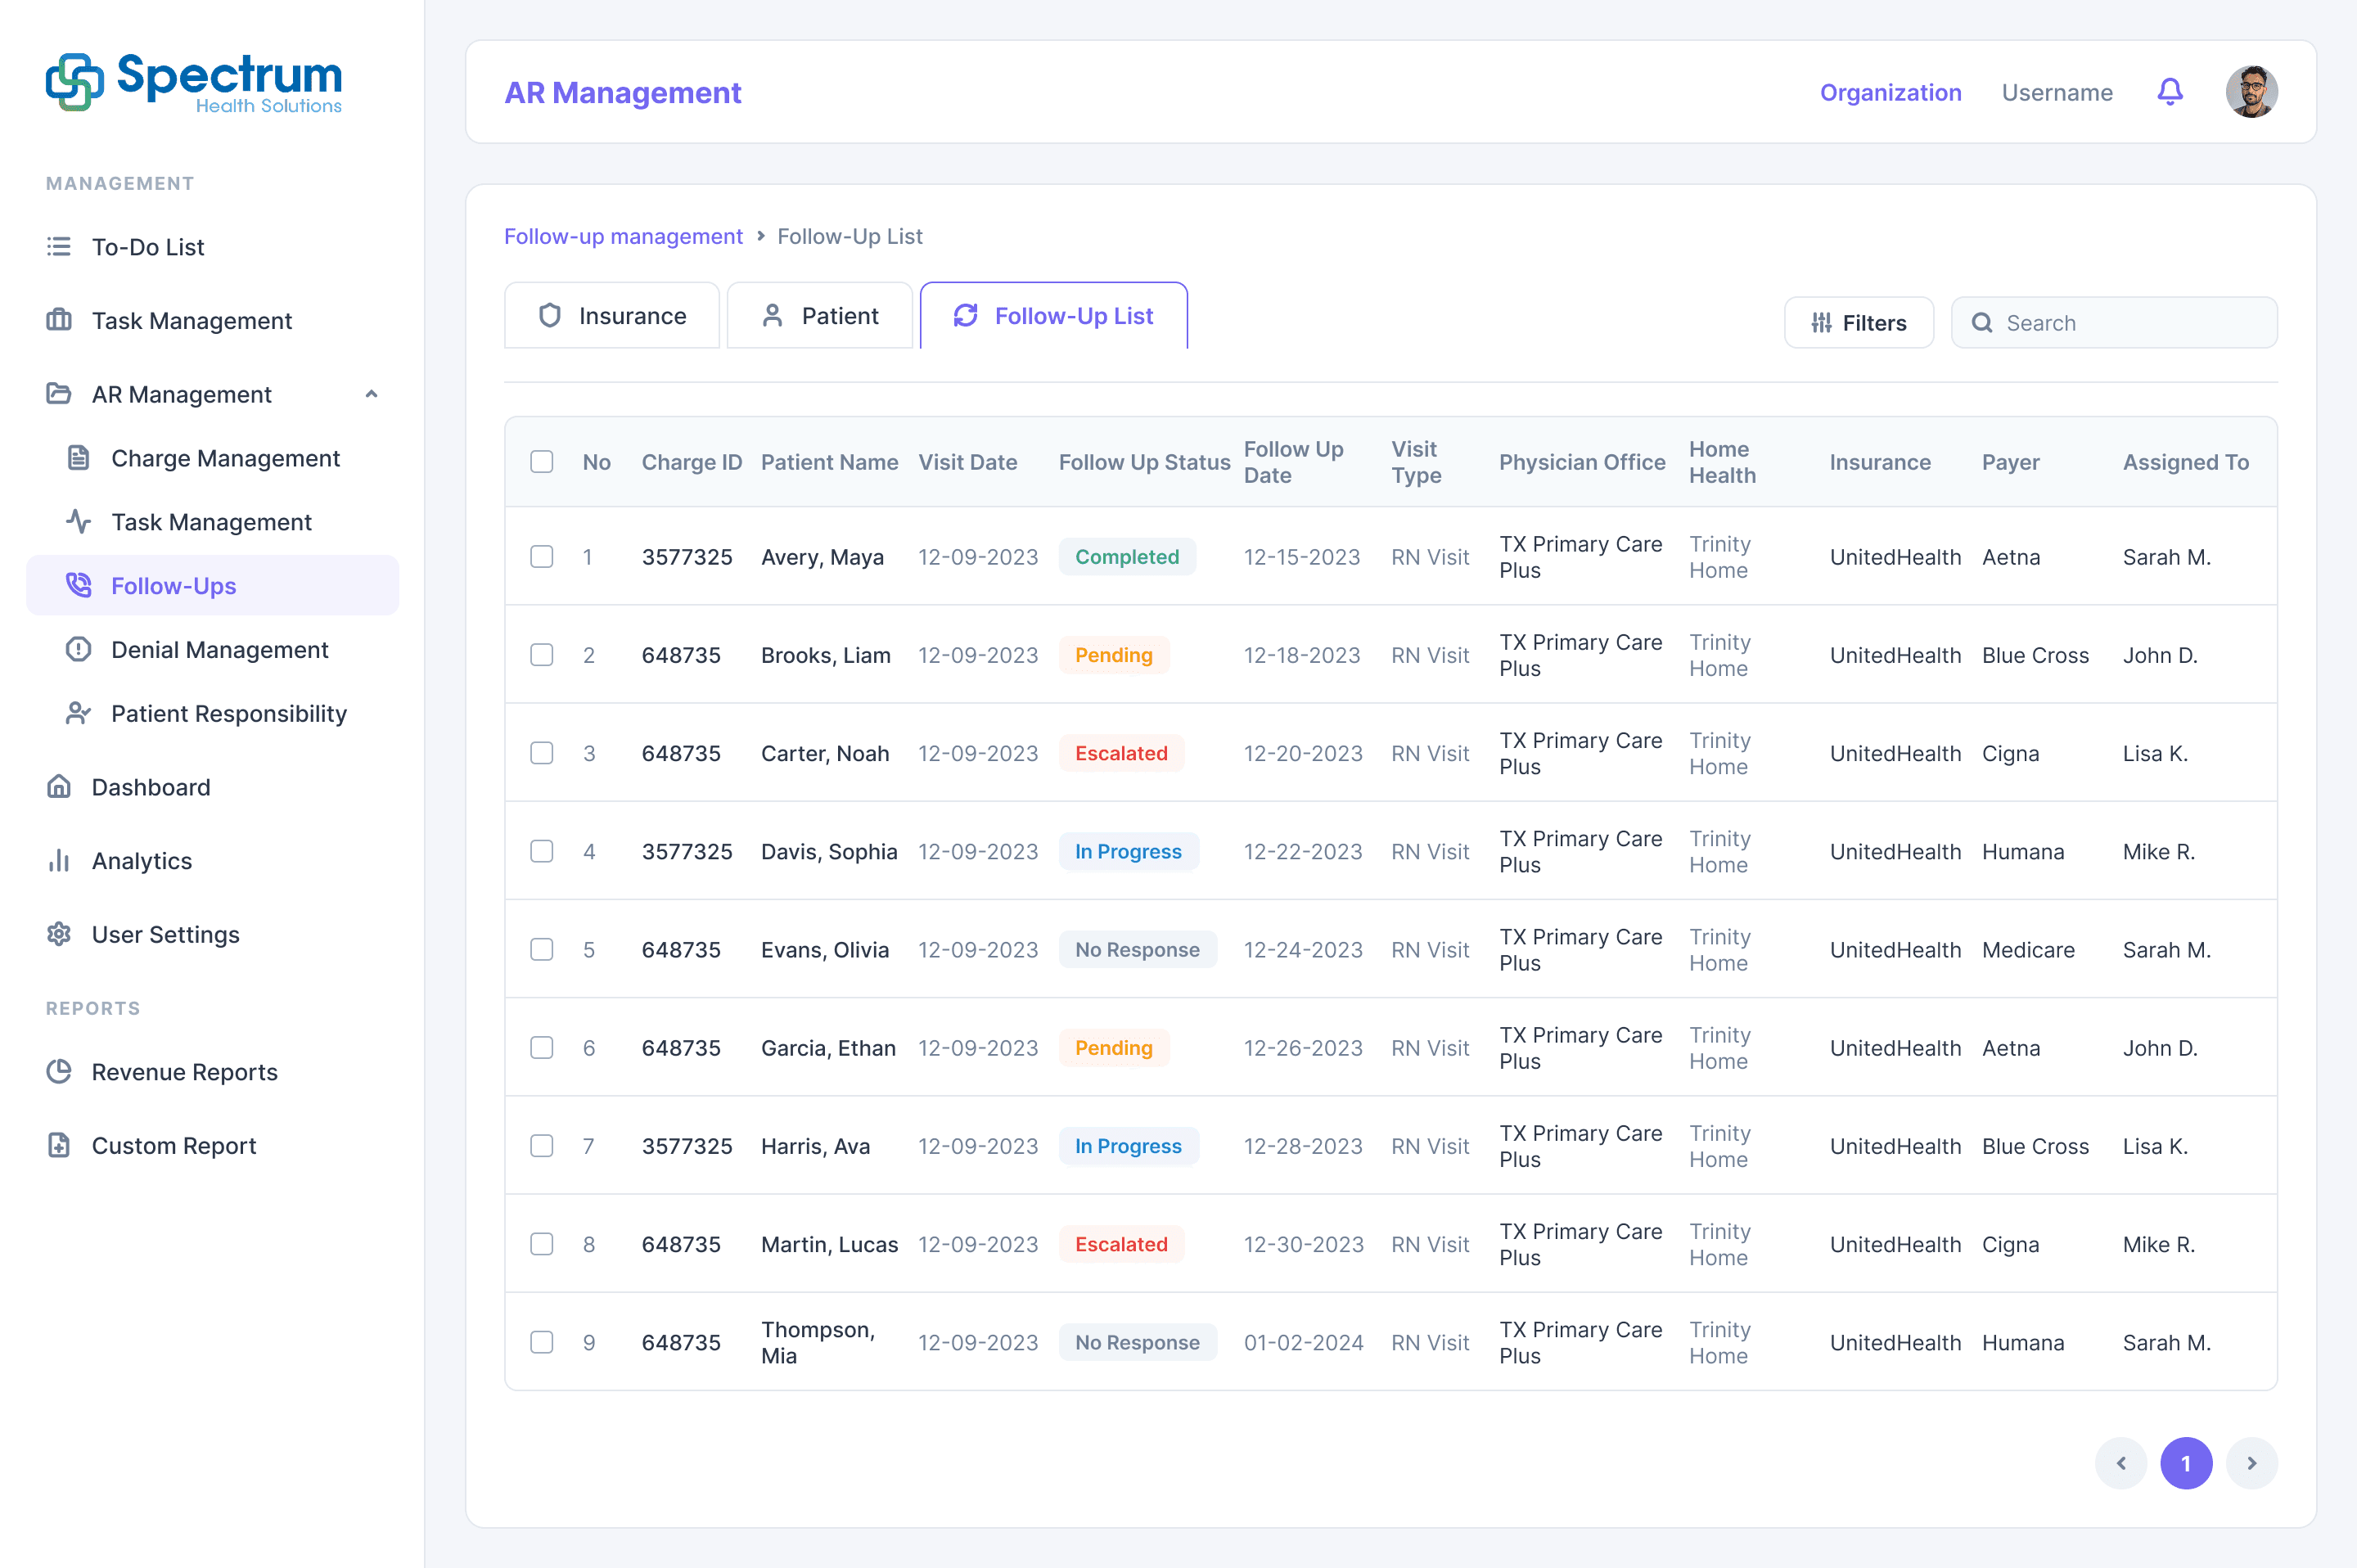Click the Follow-up management breadcrumb link
This screenshot has width=2357, height=1568.
click(x=623, y=237)
